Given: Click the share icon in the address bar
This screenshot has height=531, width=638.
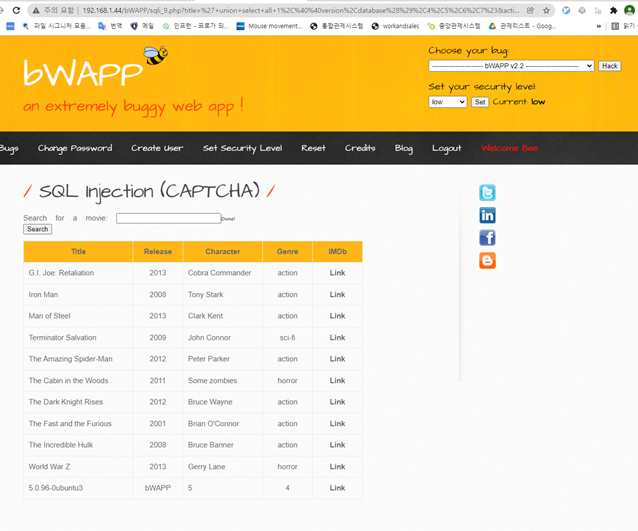Looking at the screenshot, I should click(530, 11).
